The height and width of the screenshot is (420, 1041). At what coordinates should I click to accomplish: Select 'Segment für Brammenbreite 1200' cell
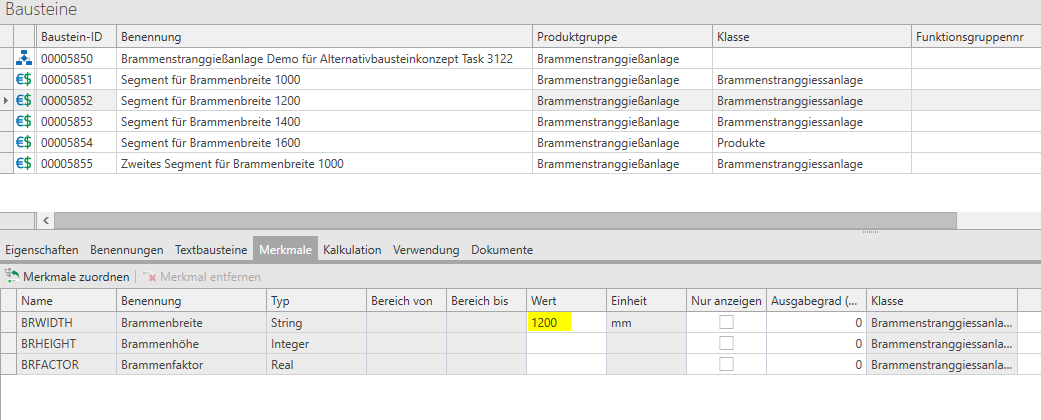pyautogui.click(x=324, y=101)
